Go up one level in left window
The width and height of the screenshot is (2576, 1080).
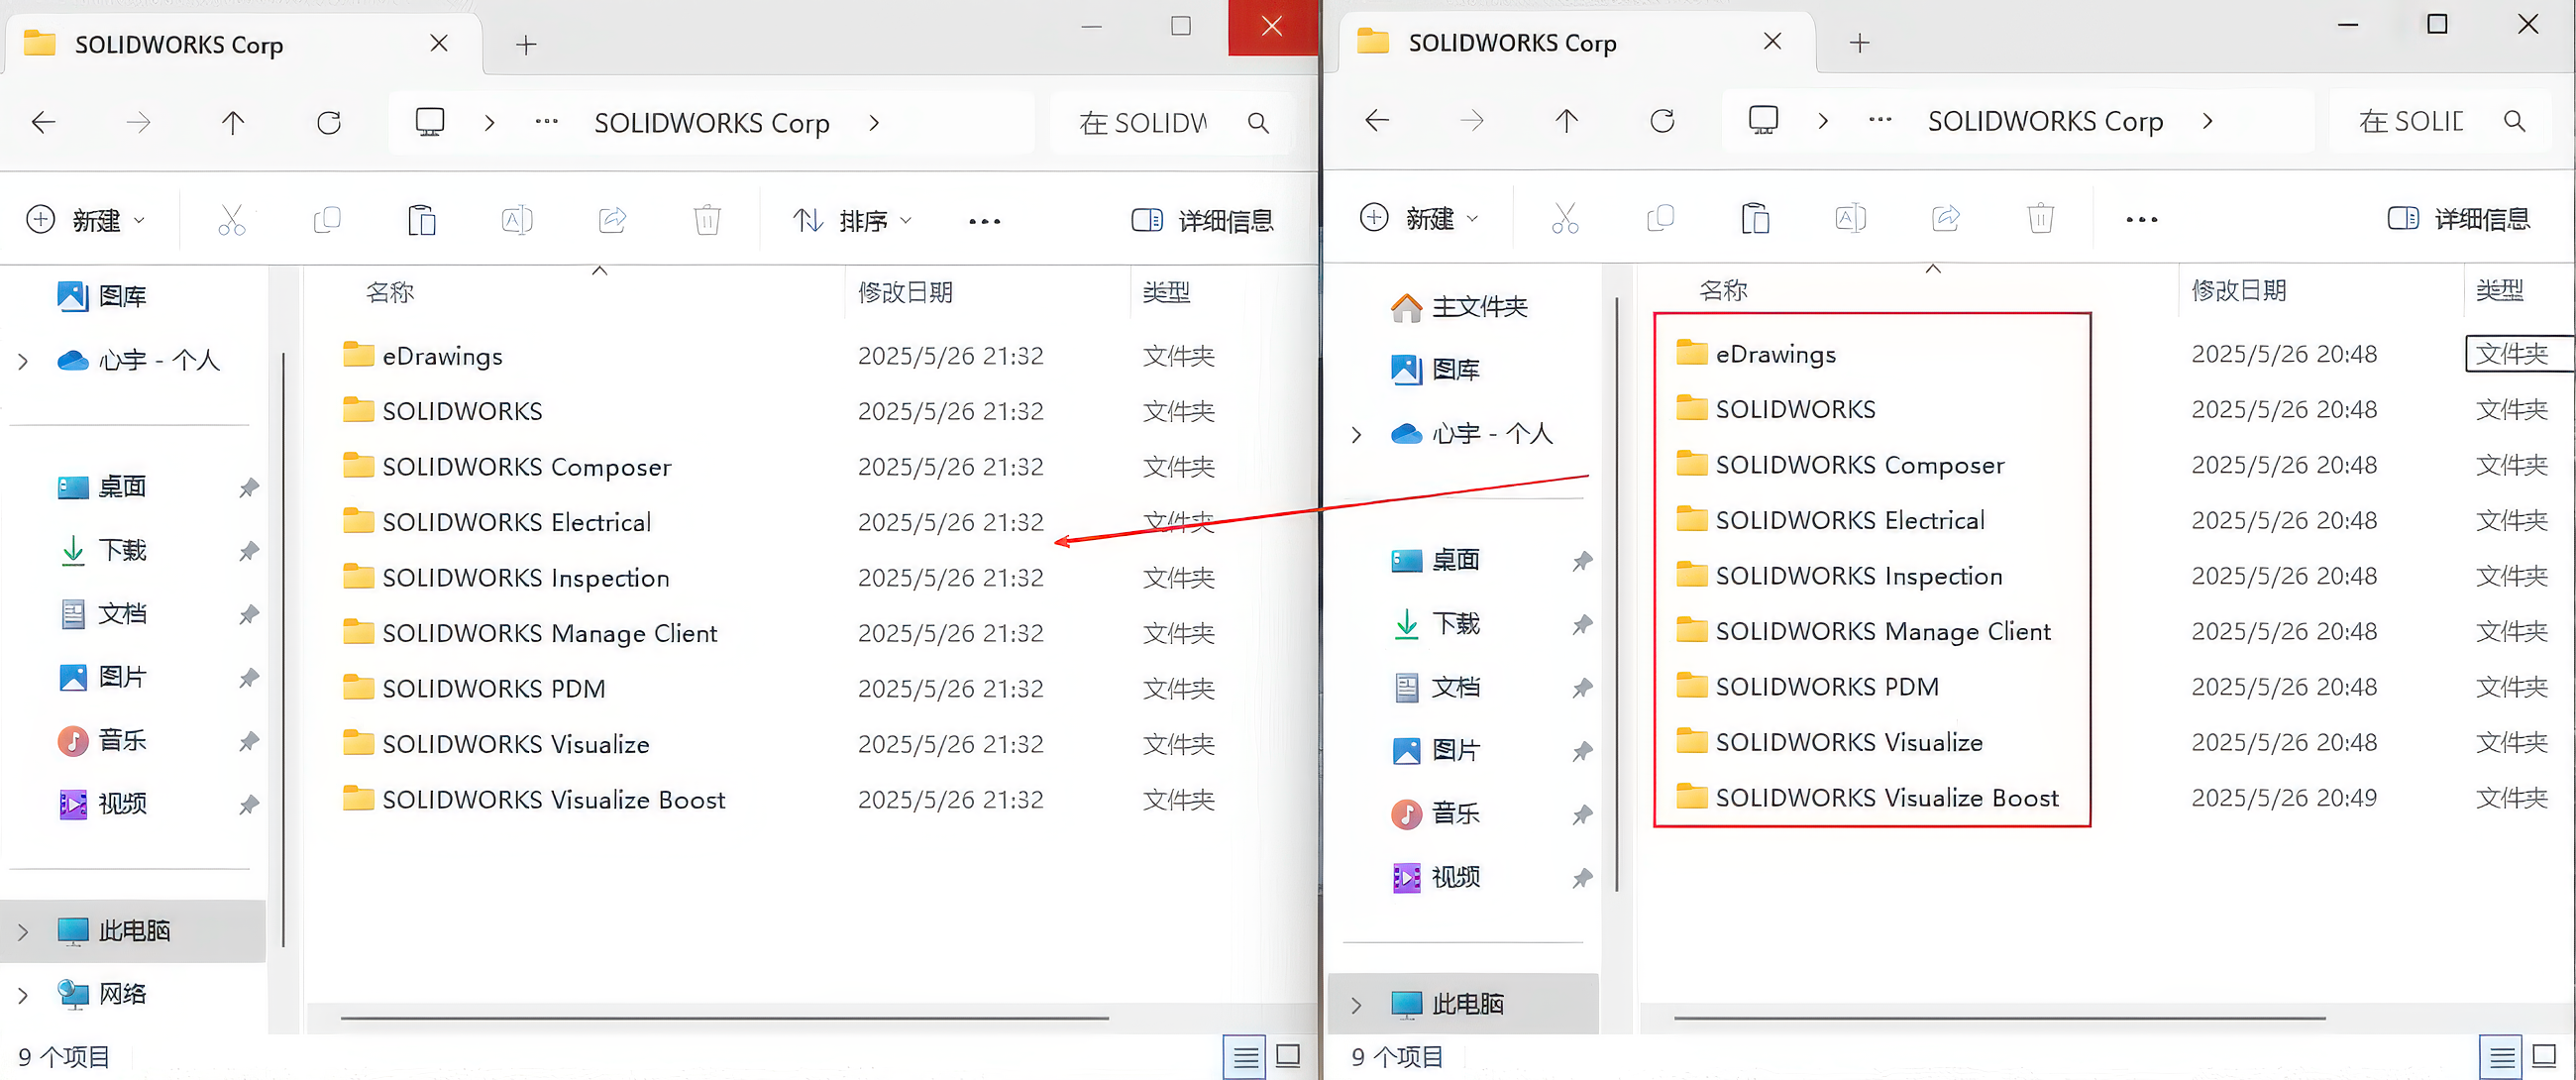pyautogui.click(x=233, y=123)
